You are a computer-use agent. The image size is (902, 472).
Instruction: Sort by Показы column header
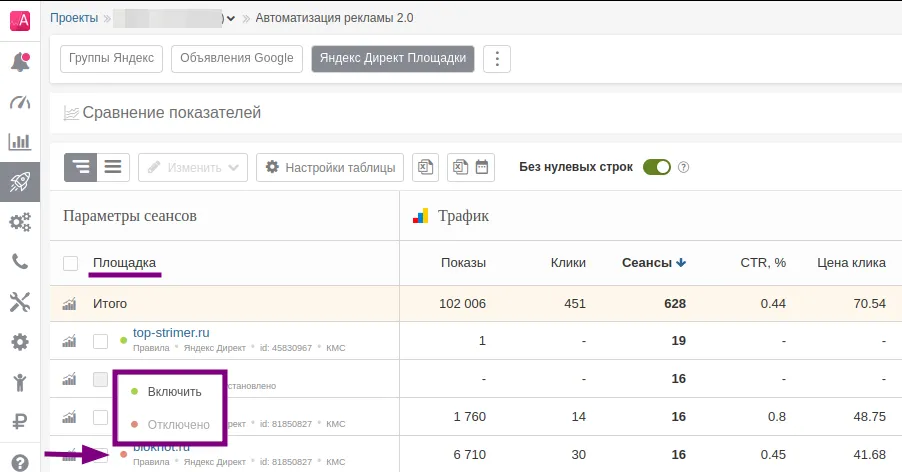coord(464,263)
